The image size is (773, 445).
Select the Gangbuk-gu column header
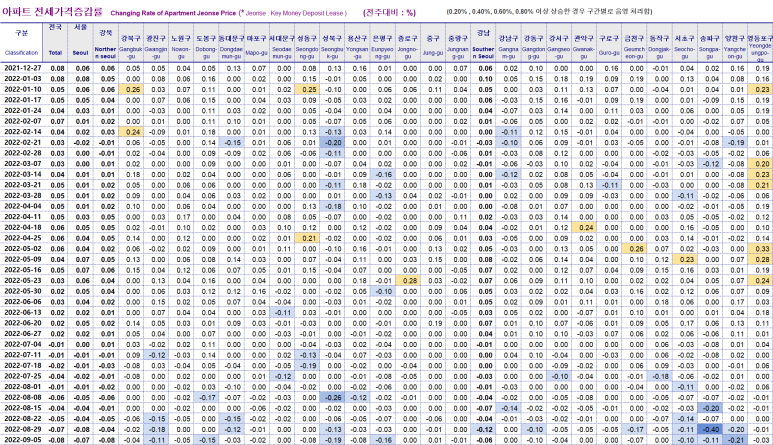tap(131, 43)
